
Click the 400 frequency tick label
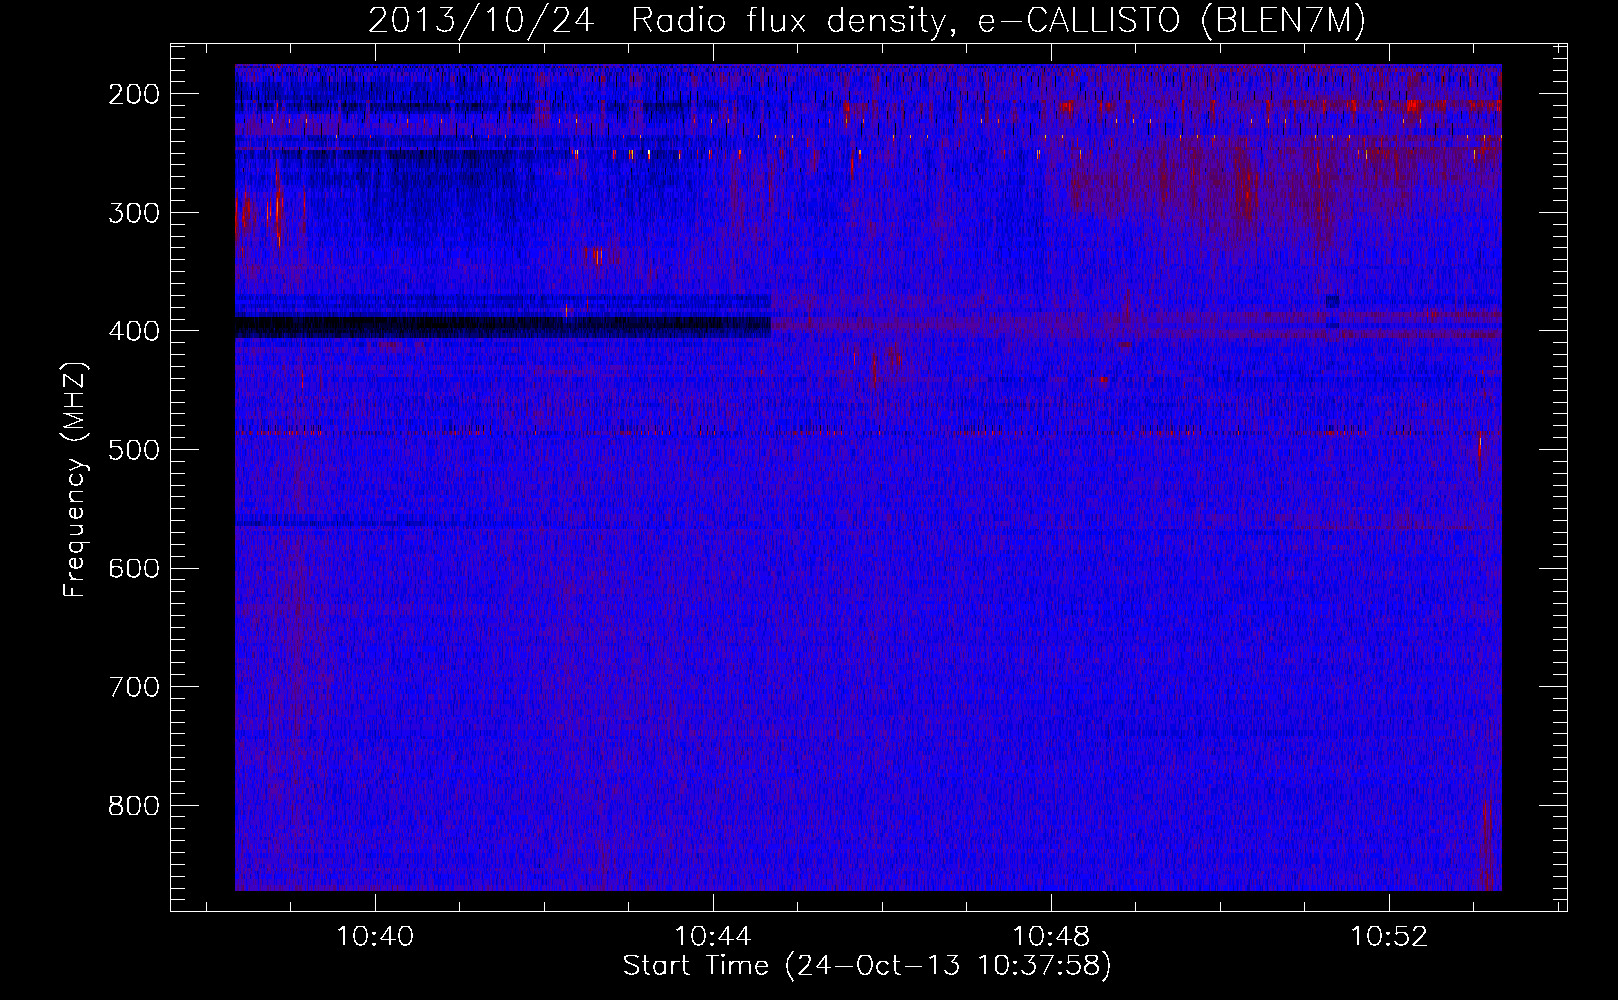(x=134, y=331)
